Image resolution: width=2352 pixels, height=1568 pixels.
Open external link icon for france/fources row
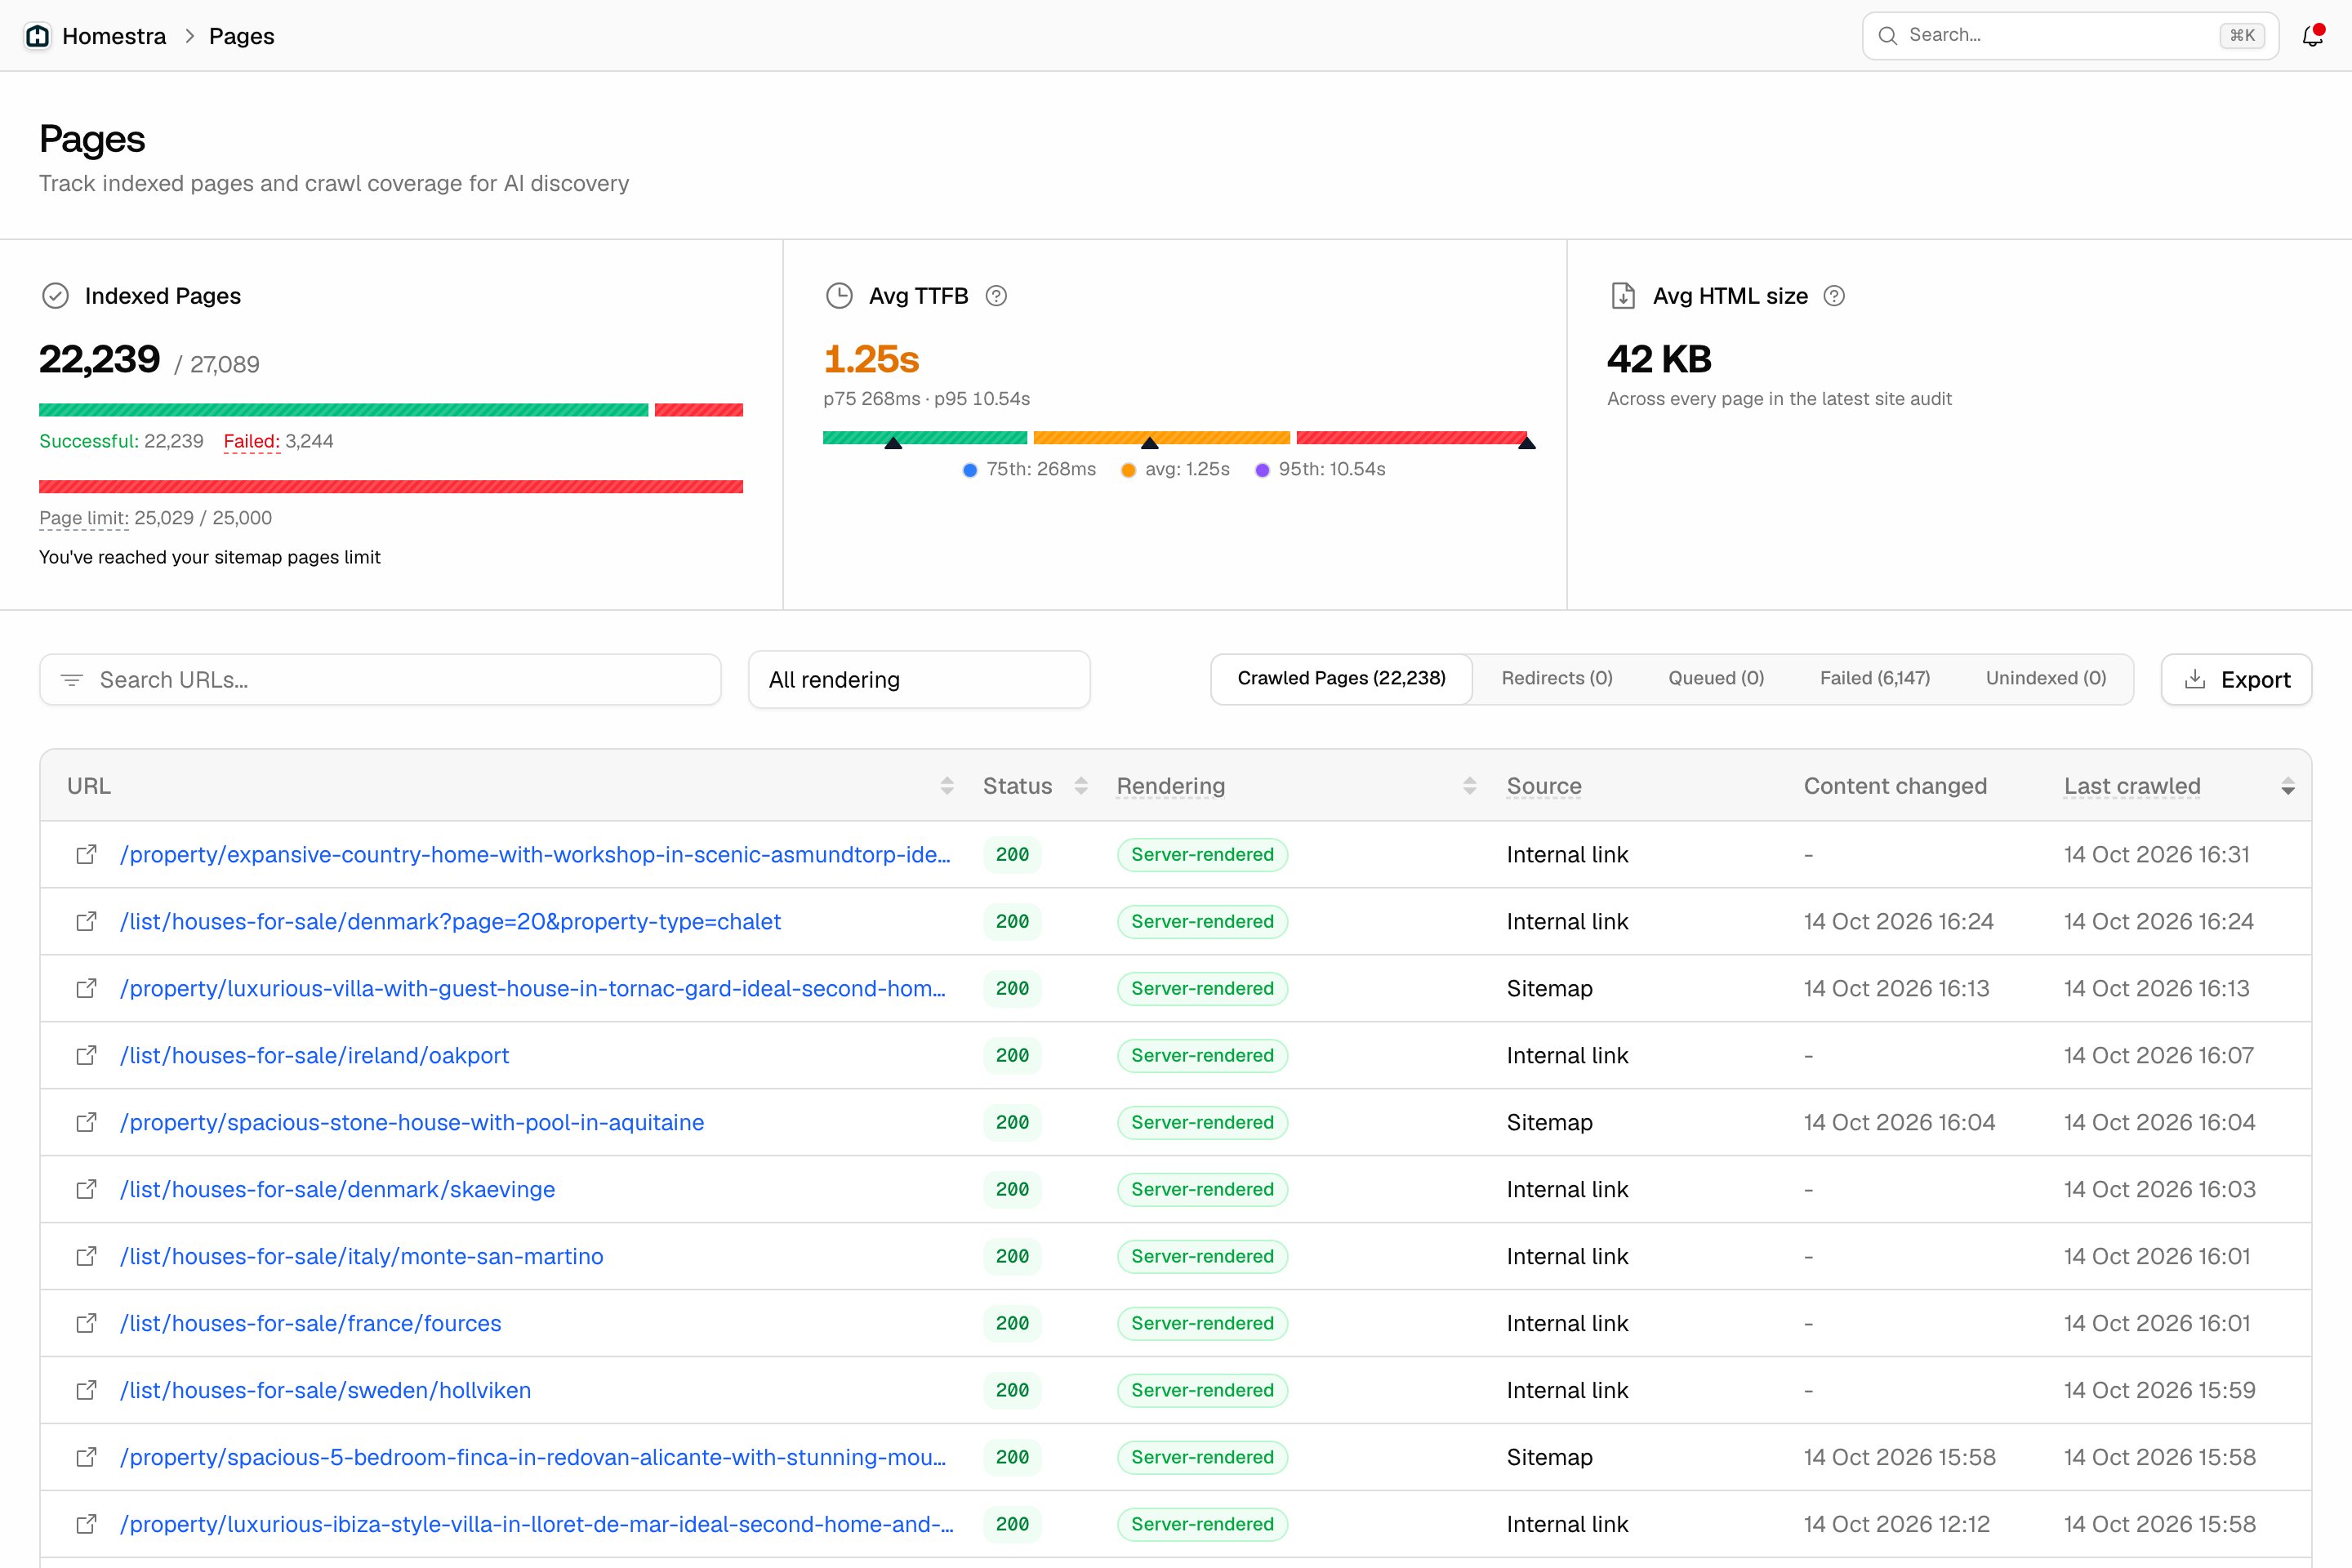[x=87, y=1324]
